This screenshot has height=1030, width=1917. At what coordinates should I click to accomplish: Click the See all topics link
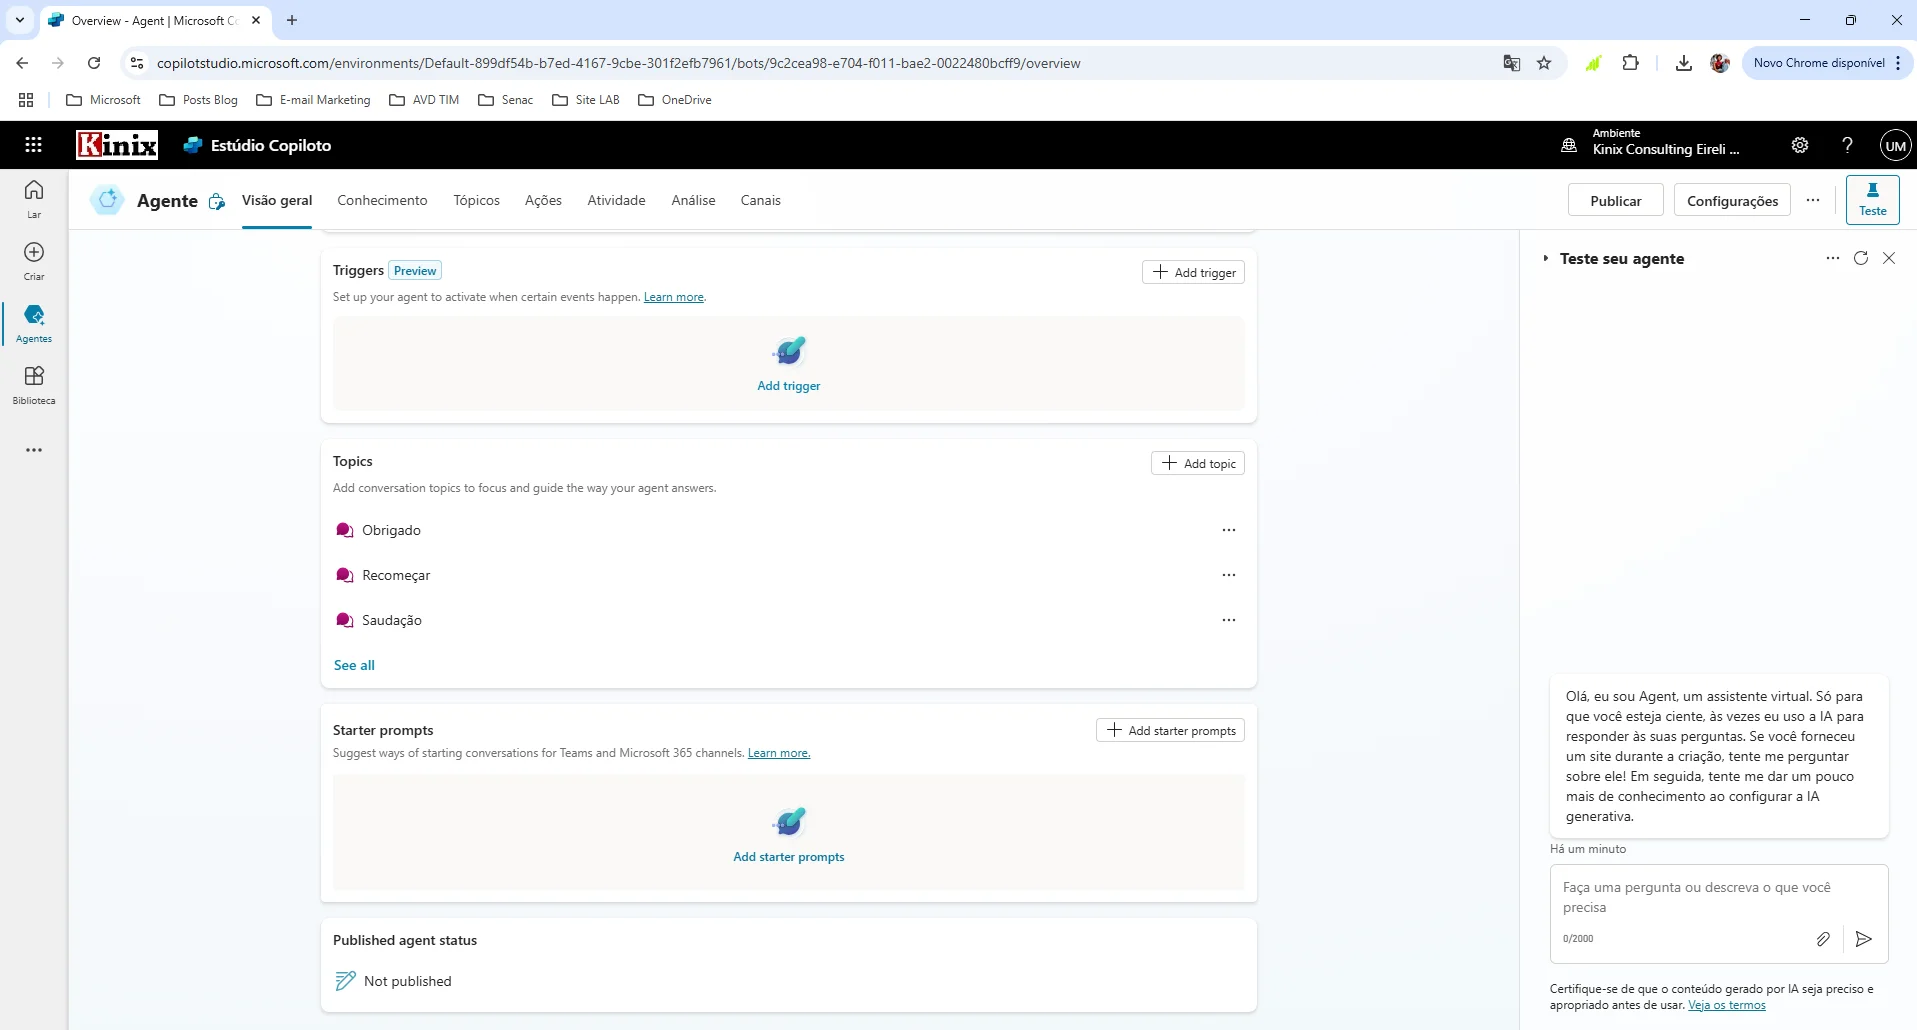click(354, 665)
